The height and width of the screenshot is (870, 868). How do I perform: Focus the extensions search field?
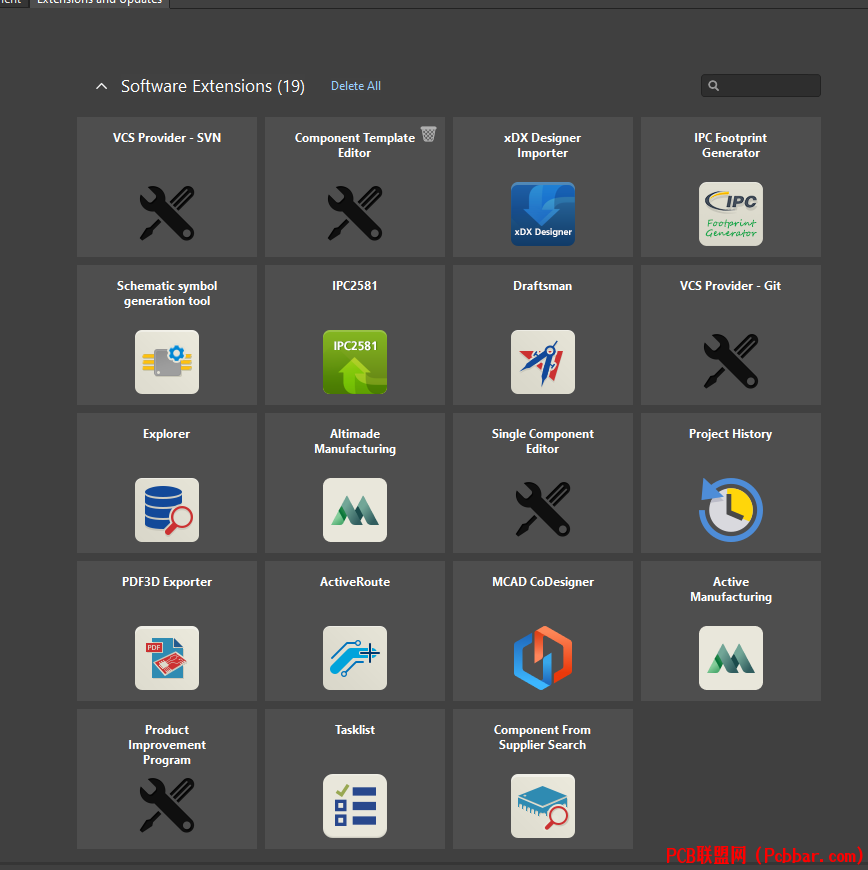click(x=760, y=85)
